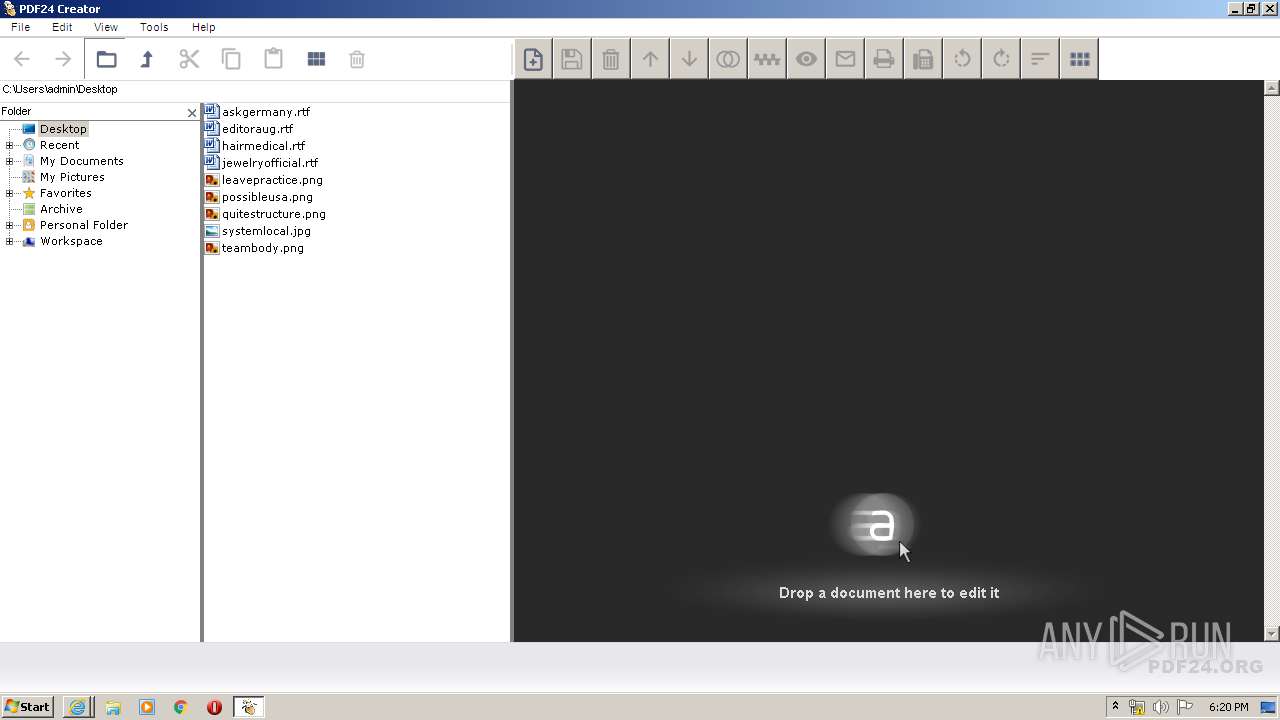This screenshot has width=1280, height=720.
Task: Click the open folder icon in file toolbar
Action: (106, 59)
